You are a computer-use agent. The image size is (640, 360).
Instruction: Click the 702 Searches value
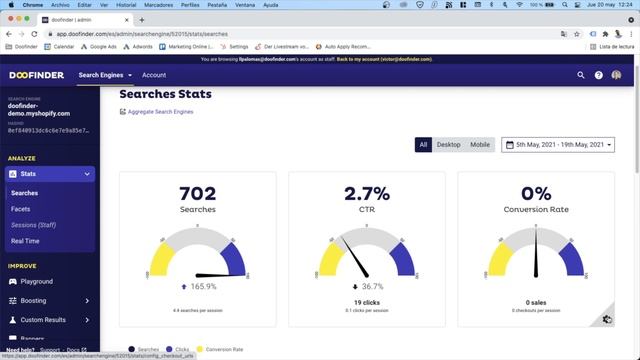(198, 193)
